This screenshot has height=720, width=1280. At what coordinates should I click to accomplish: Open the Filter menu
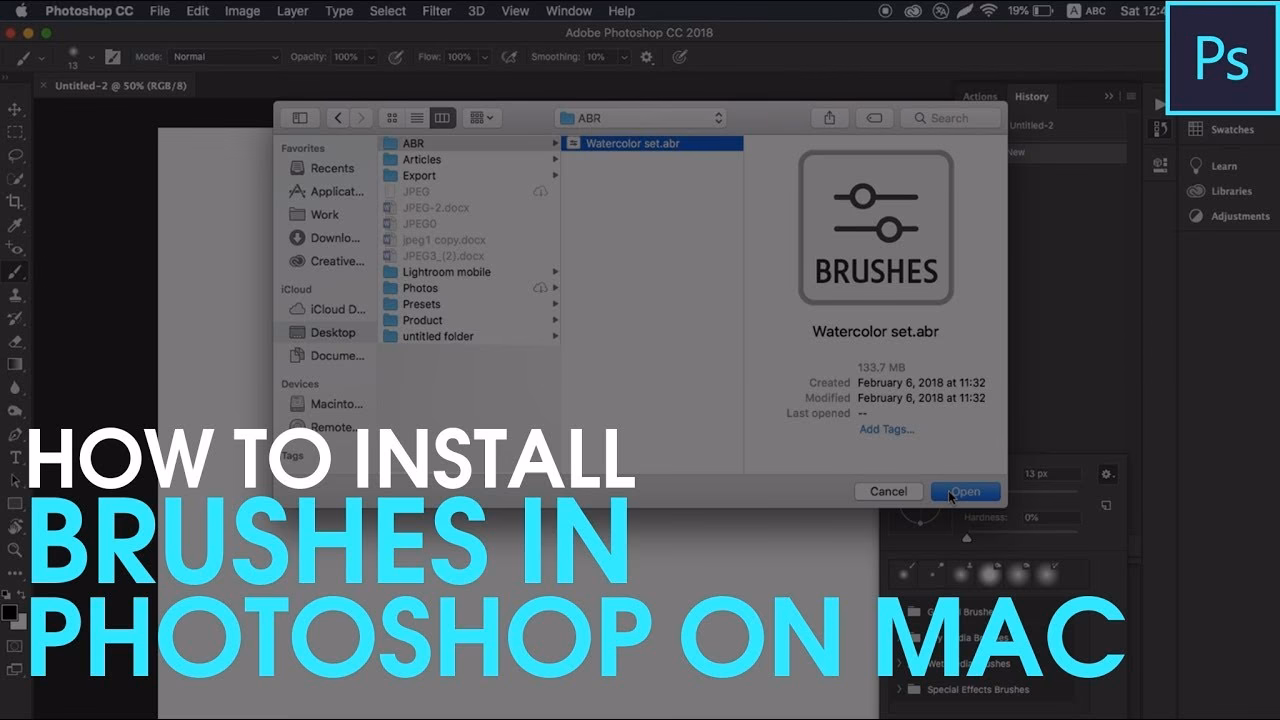pyautogui.click(x=436, y=11)
